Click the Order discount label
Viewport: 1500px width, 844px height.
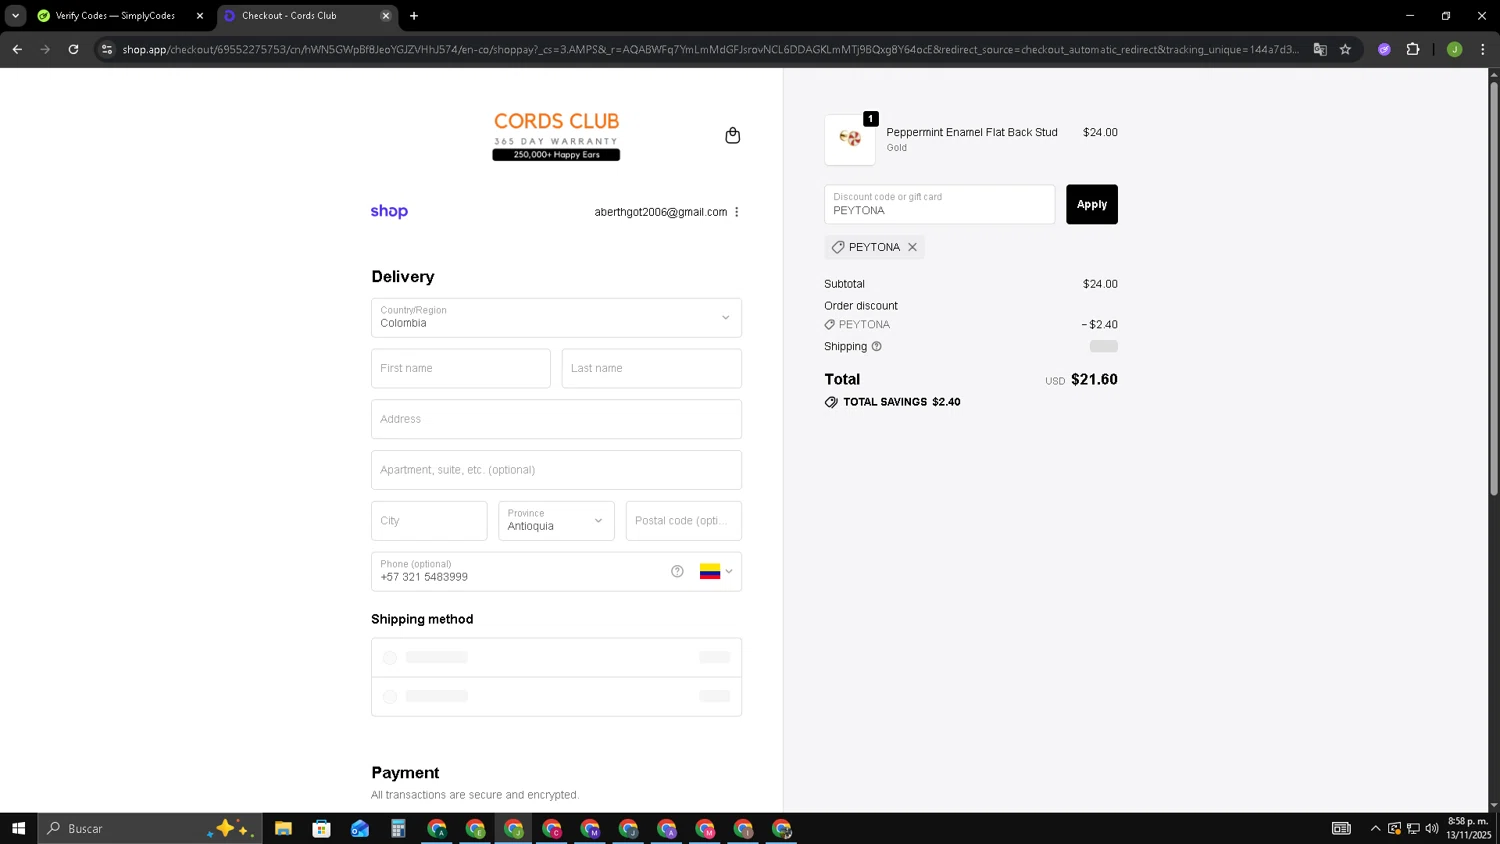tap(861, 306)
